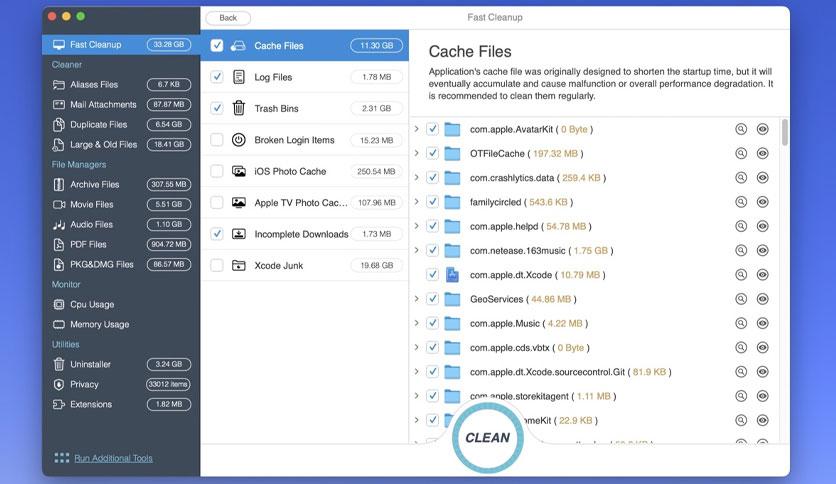Click the 11.30 GB Cache Files size badge
This screenshot has height=484, width=836.
pos(376,45)
